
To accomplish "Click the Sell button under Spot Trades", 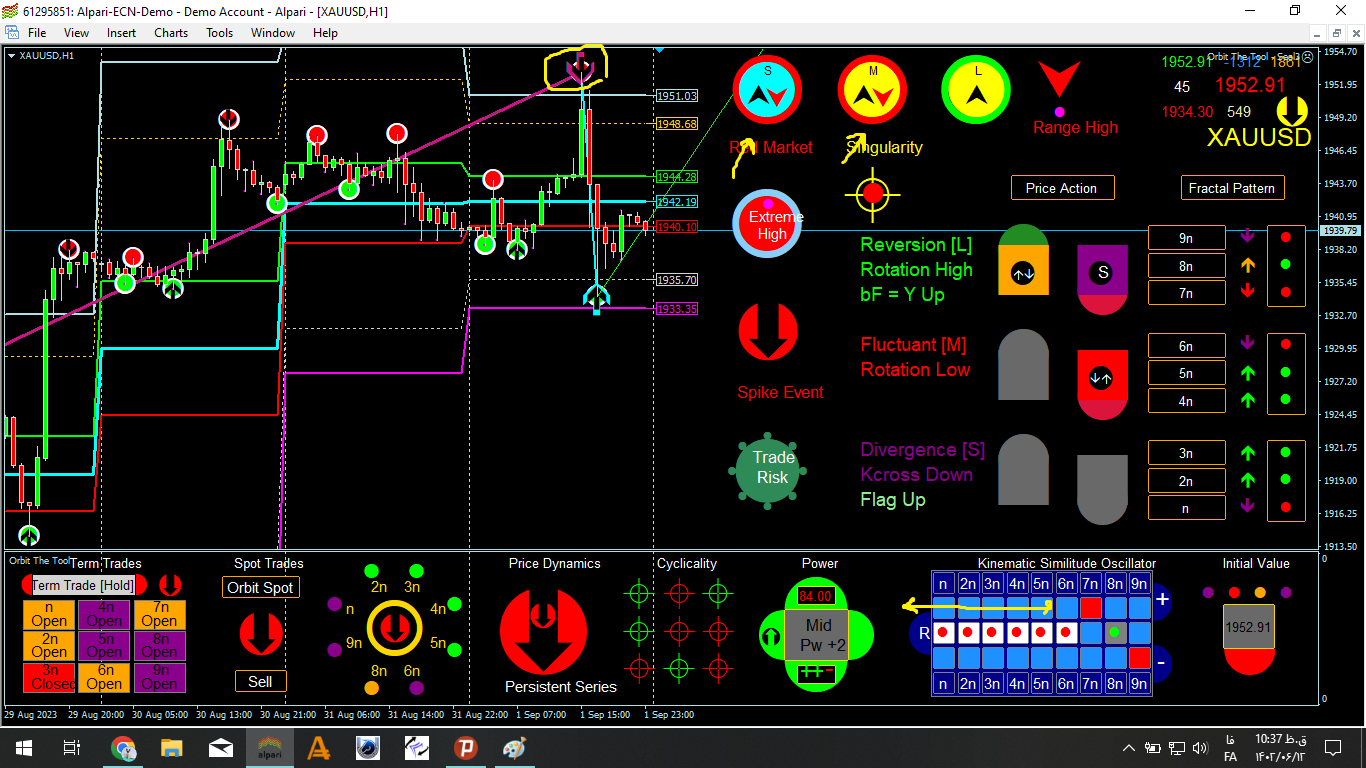I will tap(260, 681).
